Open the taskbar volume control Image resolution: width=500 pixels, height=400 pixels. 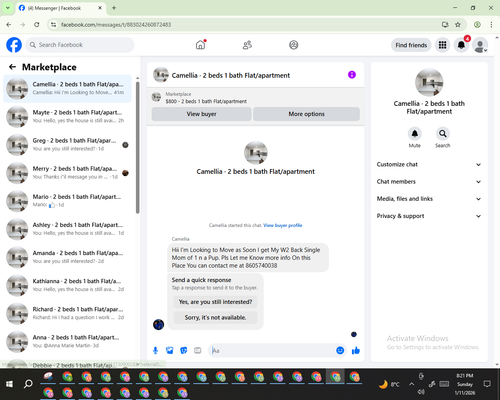point(421,392)
